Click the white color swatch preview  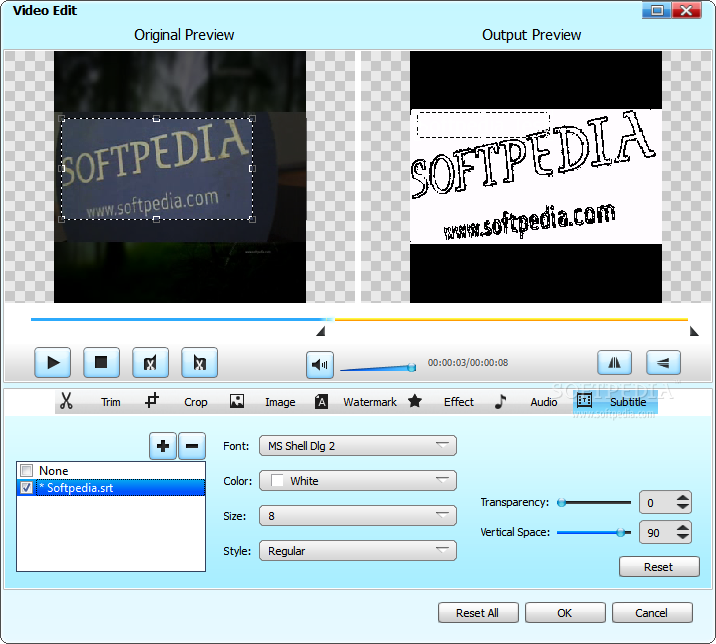[277, 480]
